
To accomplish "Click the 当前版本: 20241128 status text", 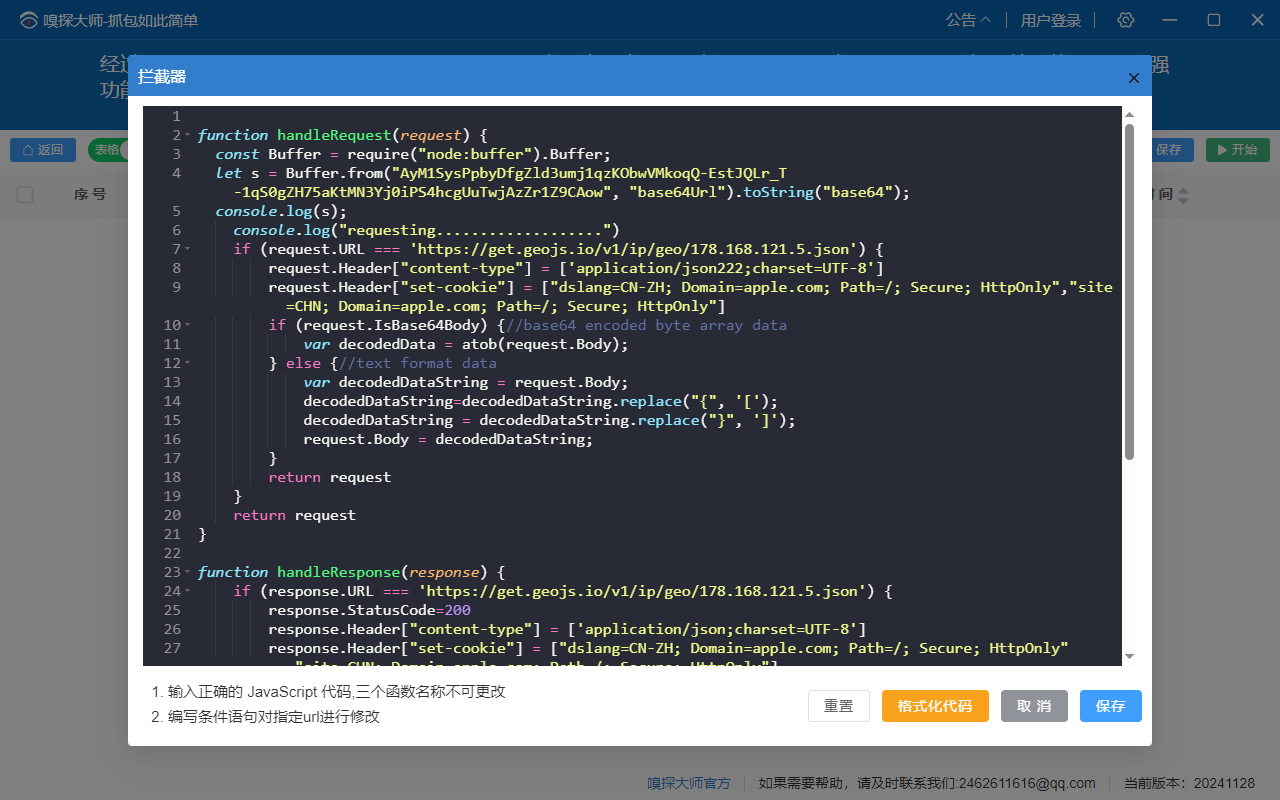I will point(1189,783).
